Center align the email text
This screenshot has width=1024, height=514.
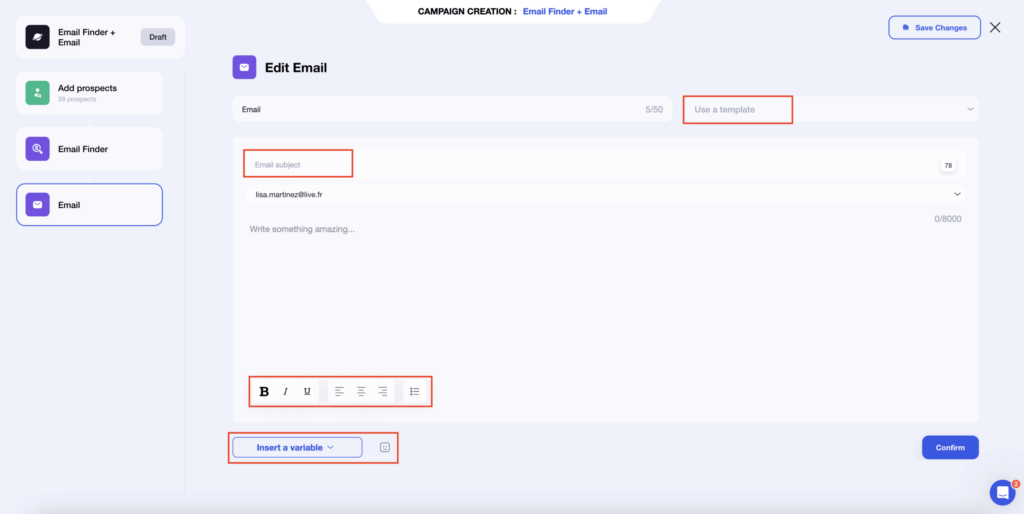point(361,391)
